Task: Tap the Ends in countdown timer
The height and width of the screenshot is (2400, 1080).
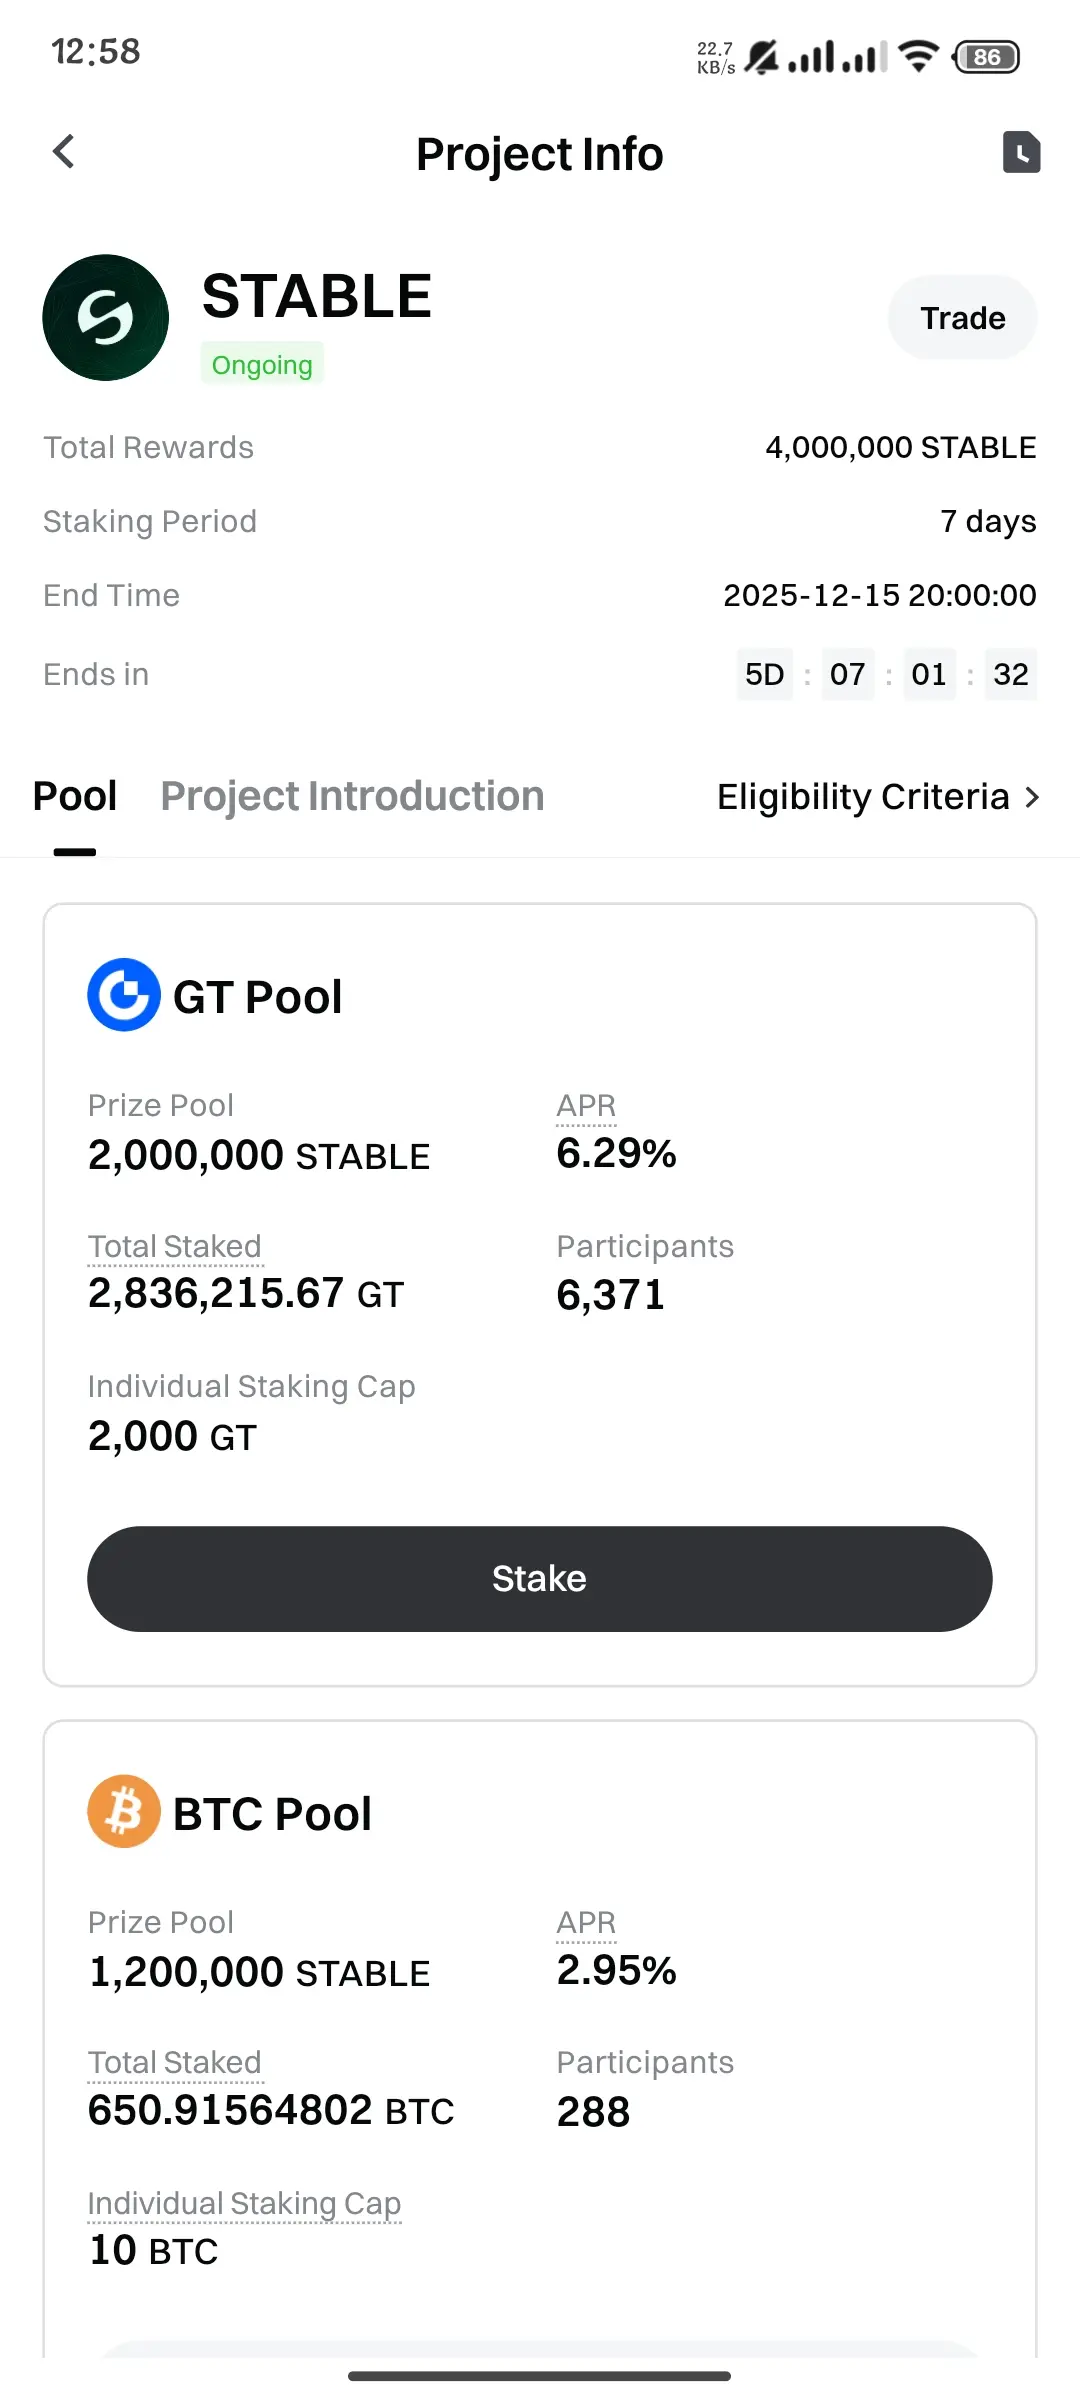Action: pyautogui.click(x=886, y=674)
